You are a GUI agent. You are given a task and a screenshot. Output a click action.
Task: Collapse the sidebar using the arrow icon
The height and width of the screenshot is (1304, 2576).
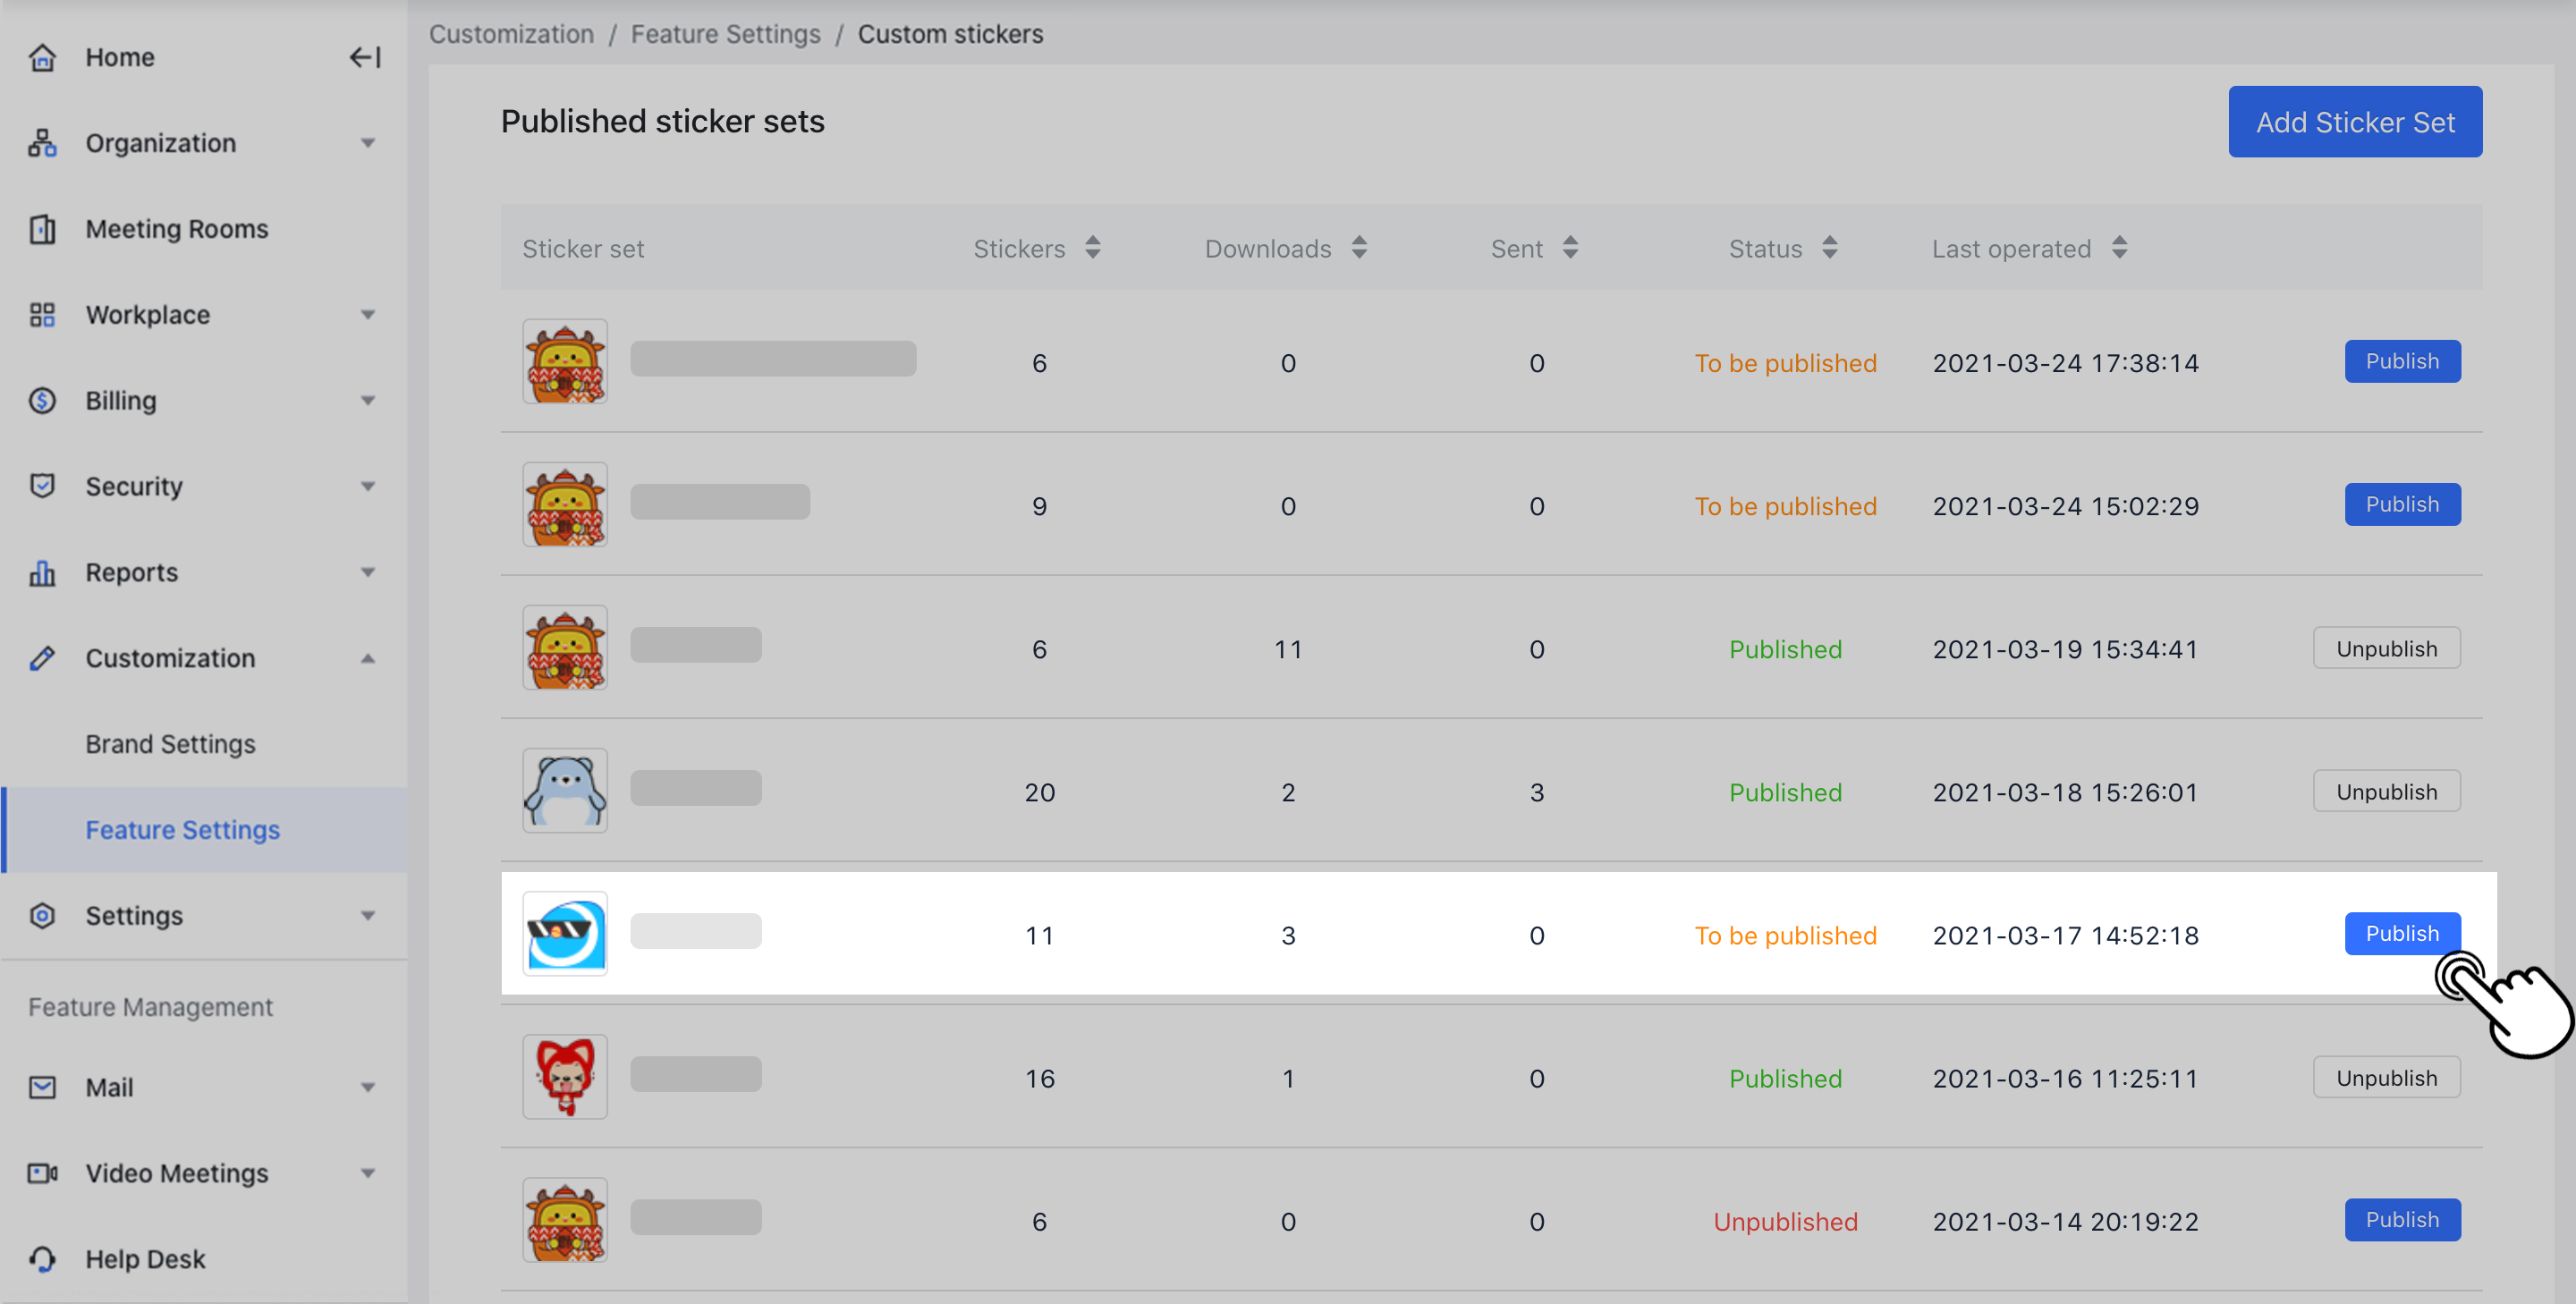click(365, 57)
